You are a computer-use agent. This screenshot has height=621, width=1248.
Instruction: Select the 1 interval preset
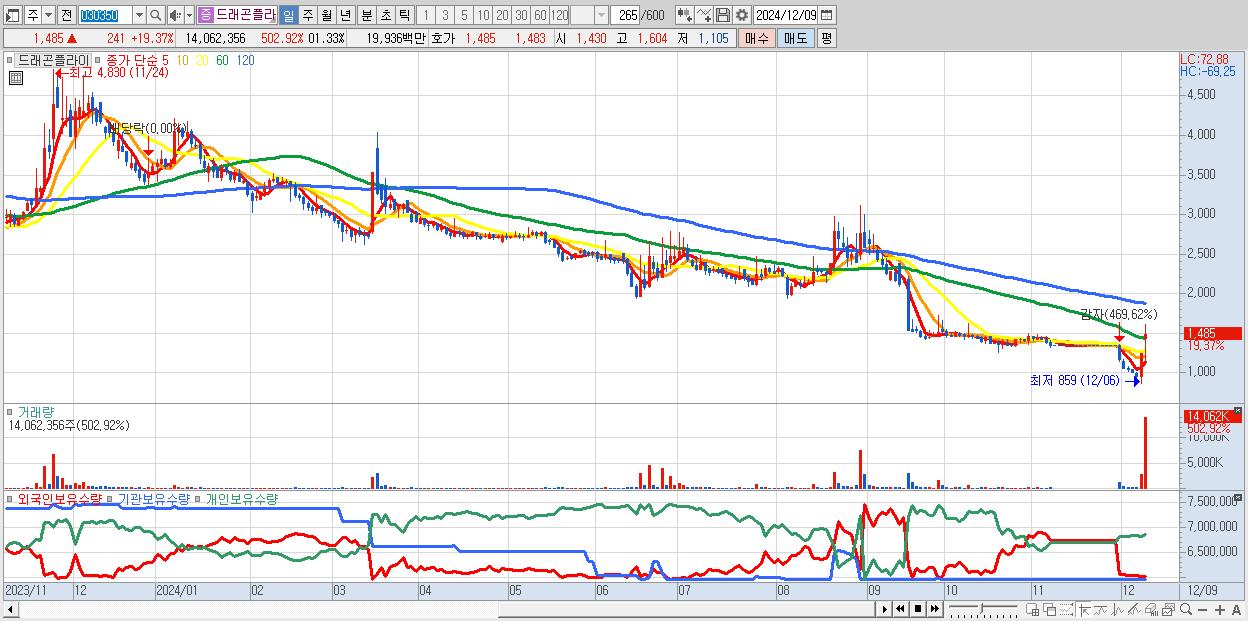[x=425, y=15]
